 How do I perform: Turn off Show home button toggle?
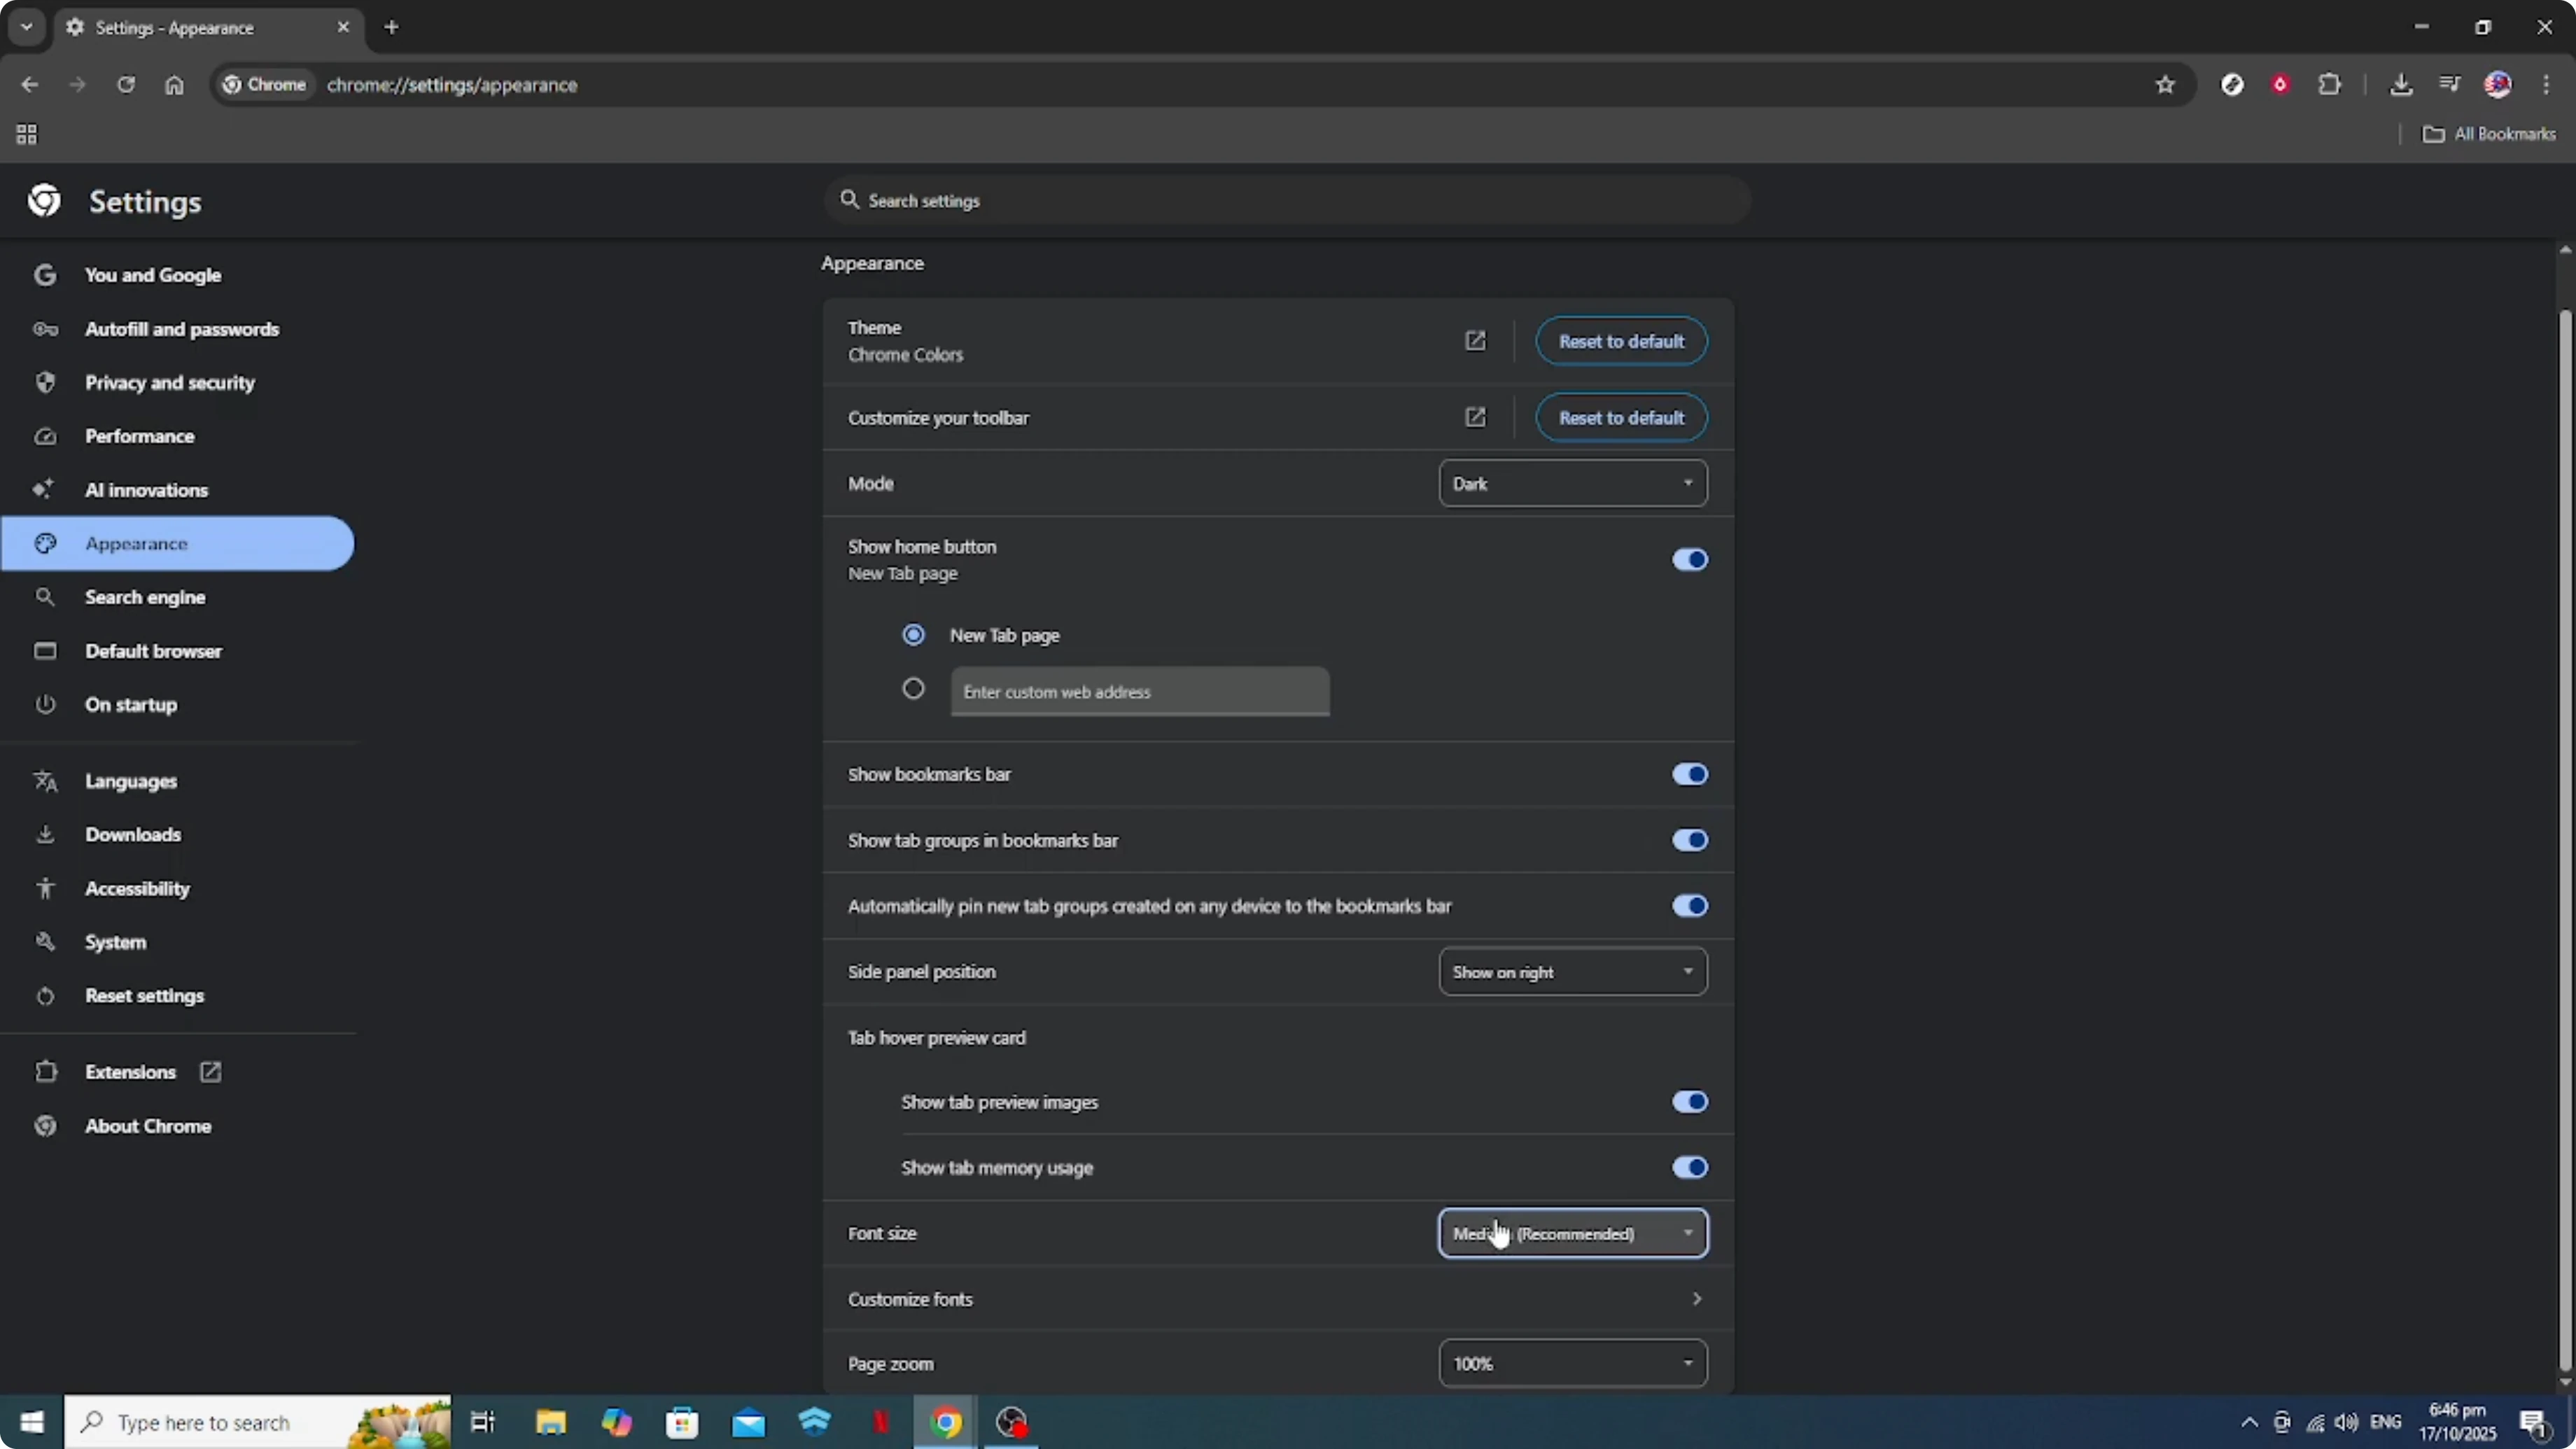1689,559
